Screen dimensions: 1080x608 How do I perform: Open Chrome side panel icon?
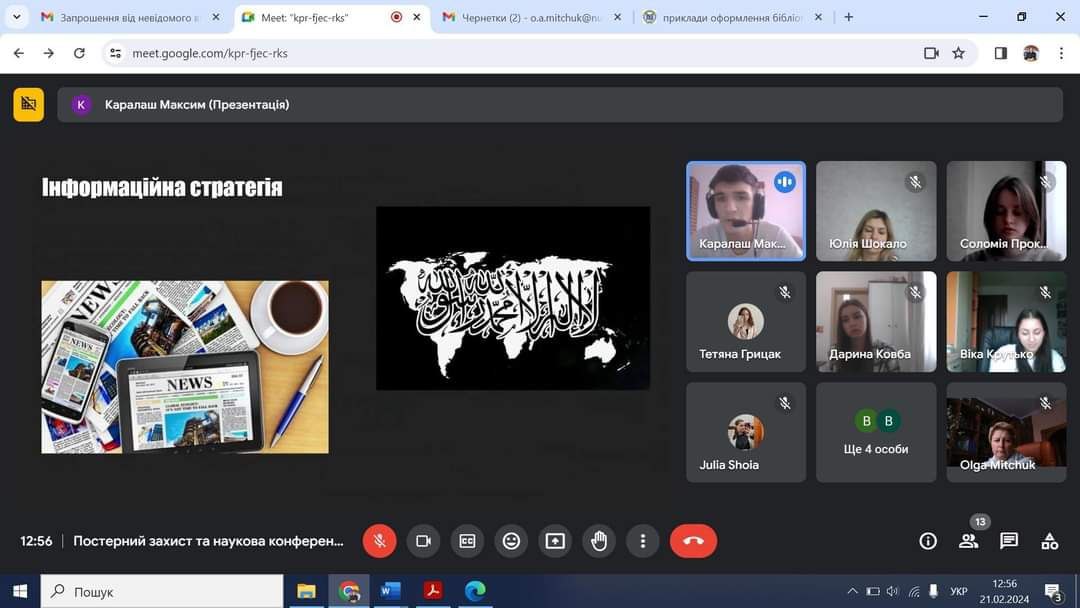[1001, 53]
